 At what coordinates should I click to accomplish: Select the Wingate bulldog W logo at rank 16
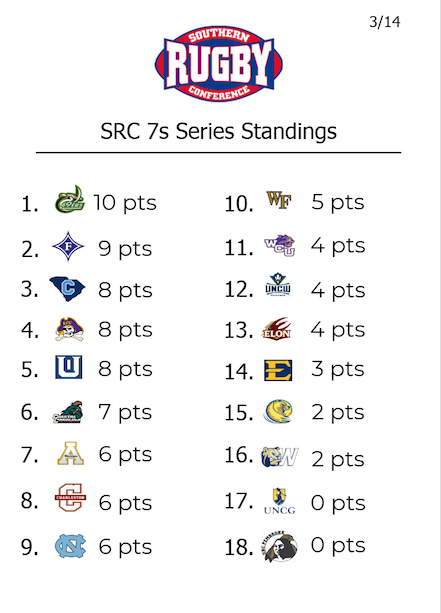tap(280, 457)
